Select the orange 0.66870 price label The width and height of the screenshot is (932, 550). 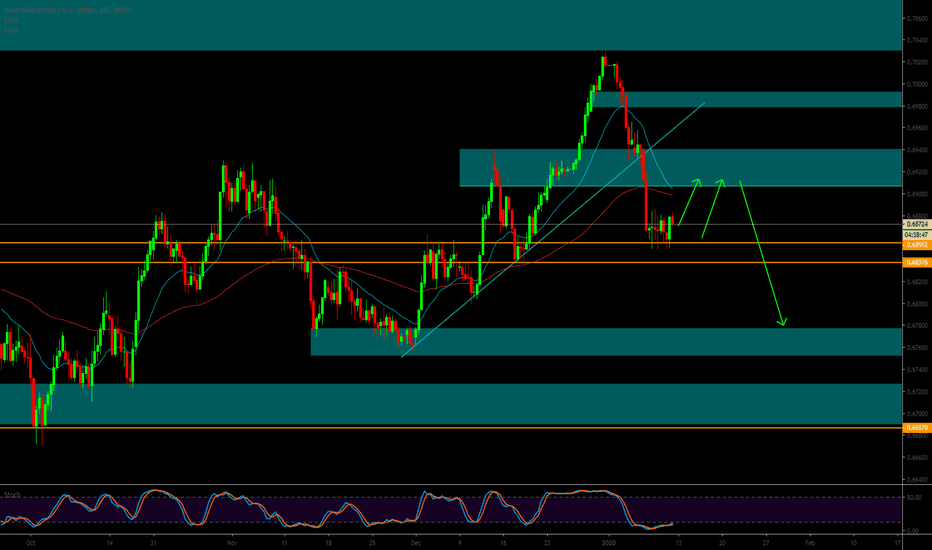coord(916,427)
